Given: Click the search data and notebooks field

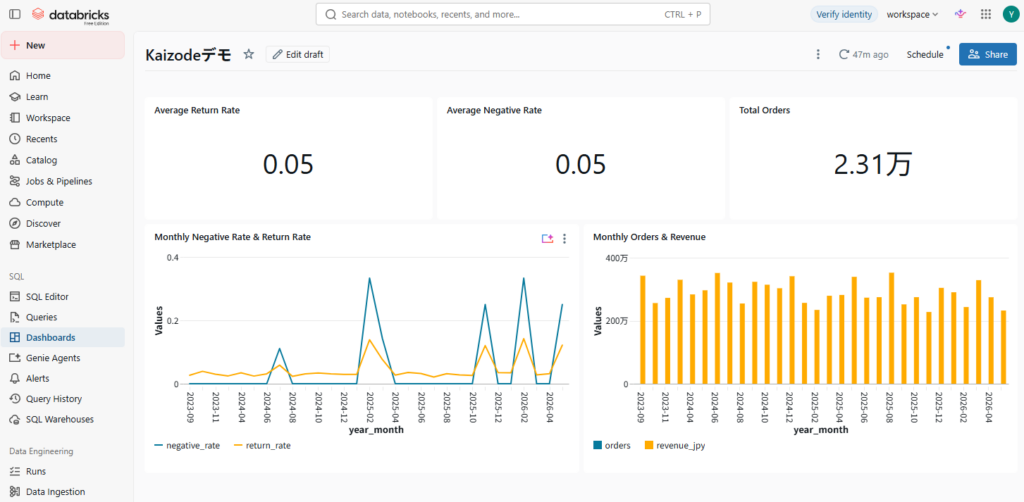Looking at the screenshot, I should (513, 14).
